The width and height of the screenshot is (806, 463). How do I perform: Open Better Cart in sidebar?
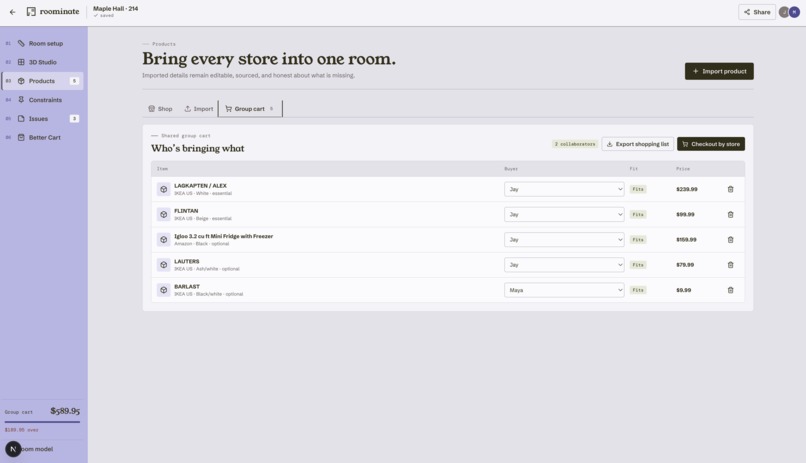(x=43, y=137)
